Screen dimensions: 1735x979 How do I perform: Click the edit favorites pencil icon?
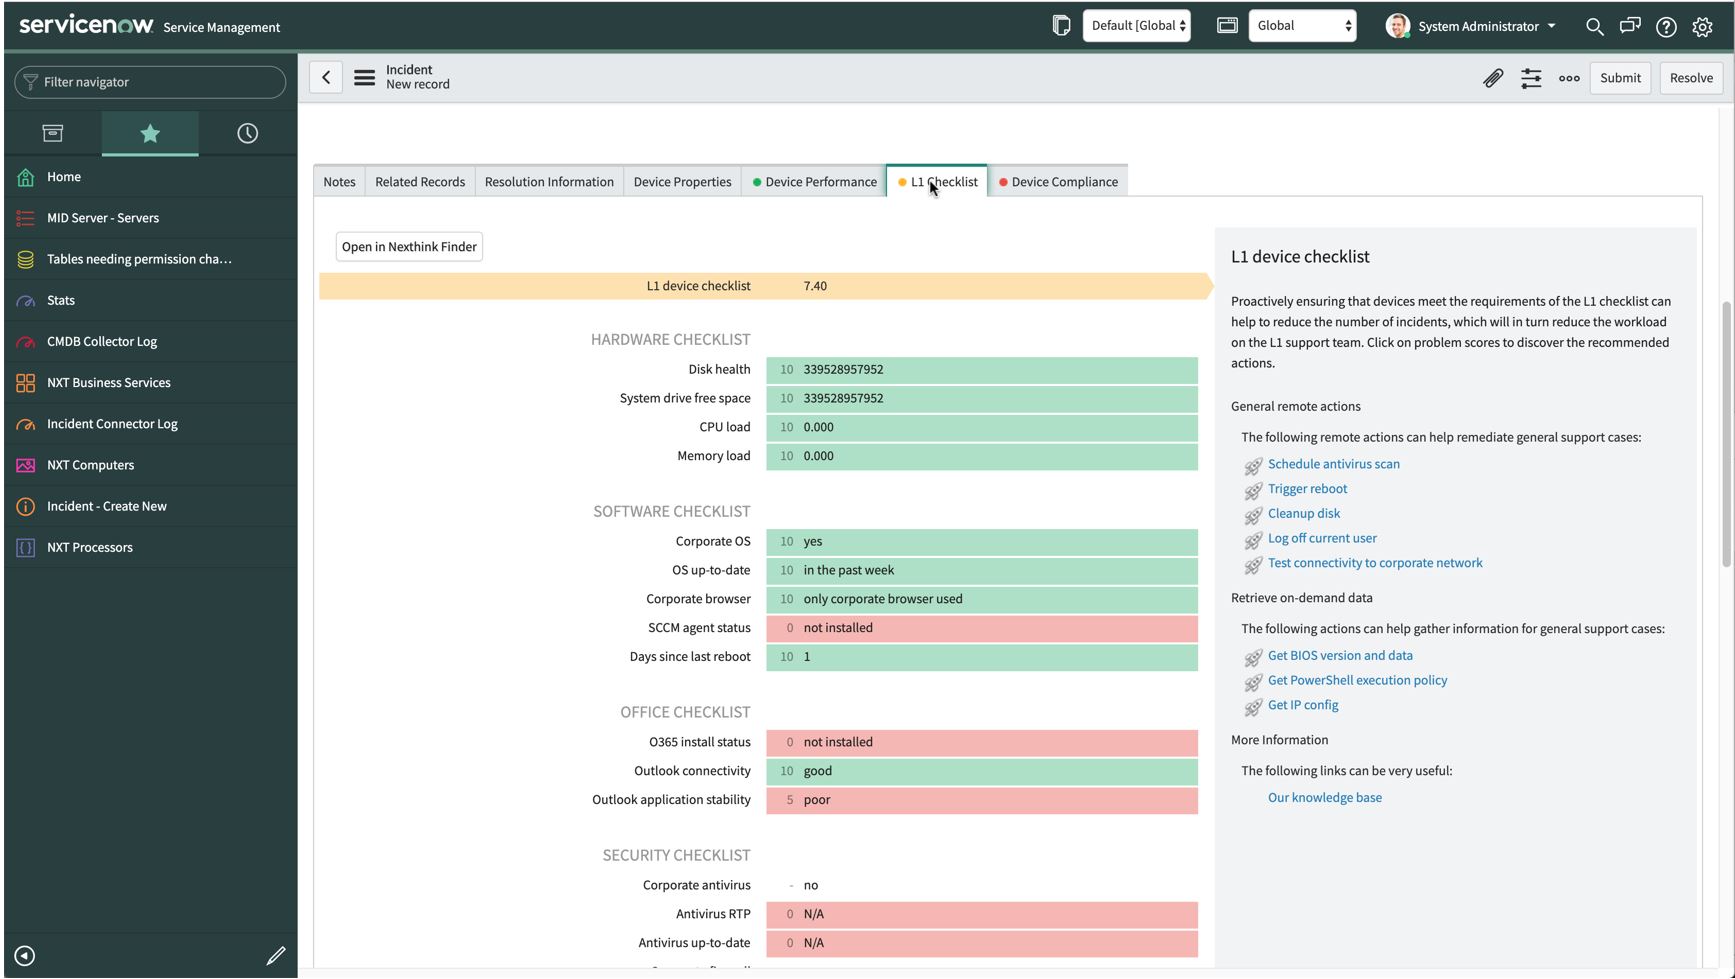(x=276, y=956)
